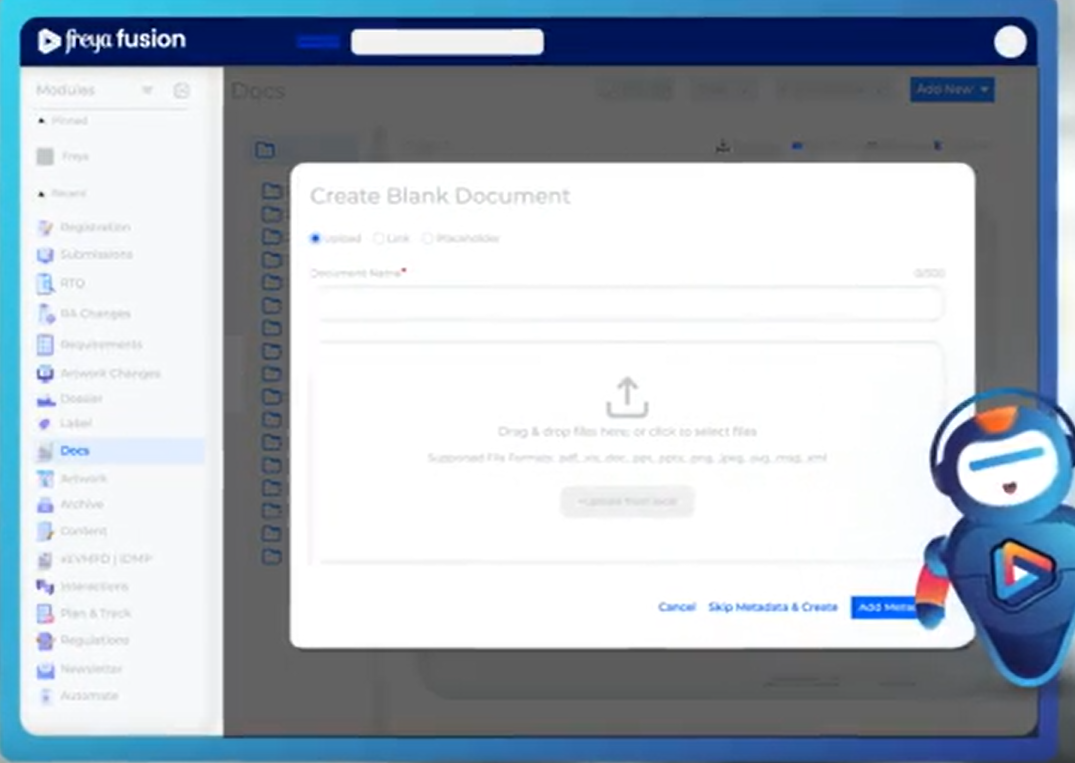The image size is (1075, 763).
Task: Click the upload arrow icon in drop zone
Action: point(627,397)
